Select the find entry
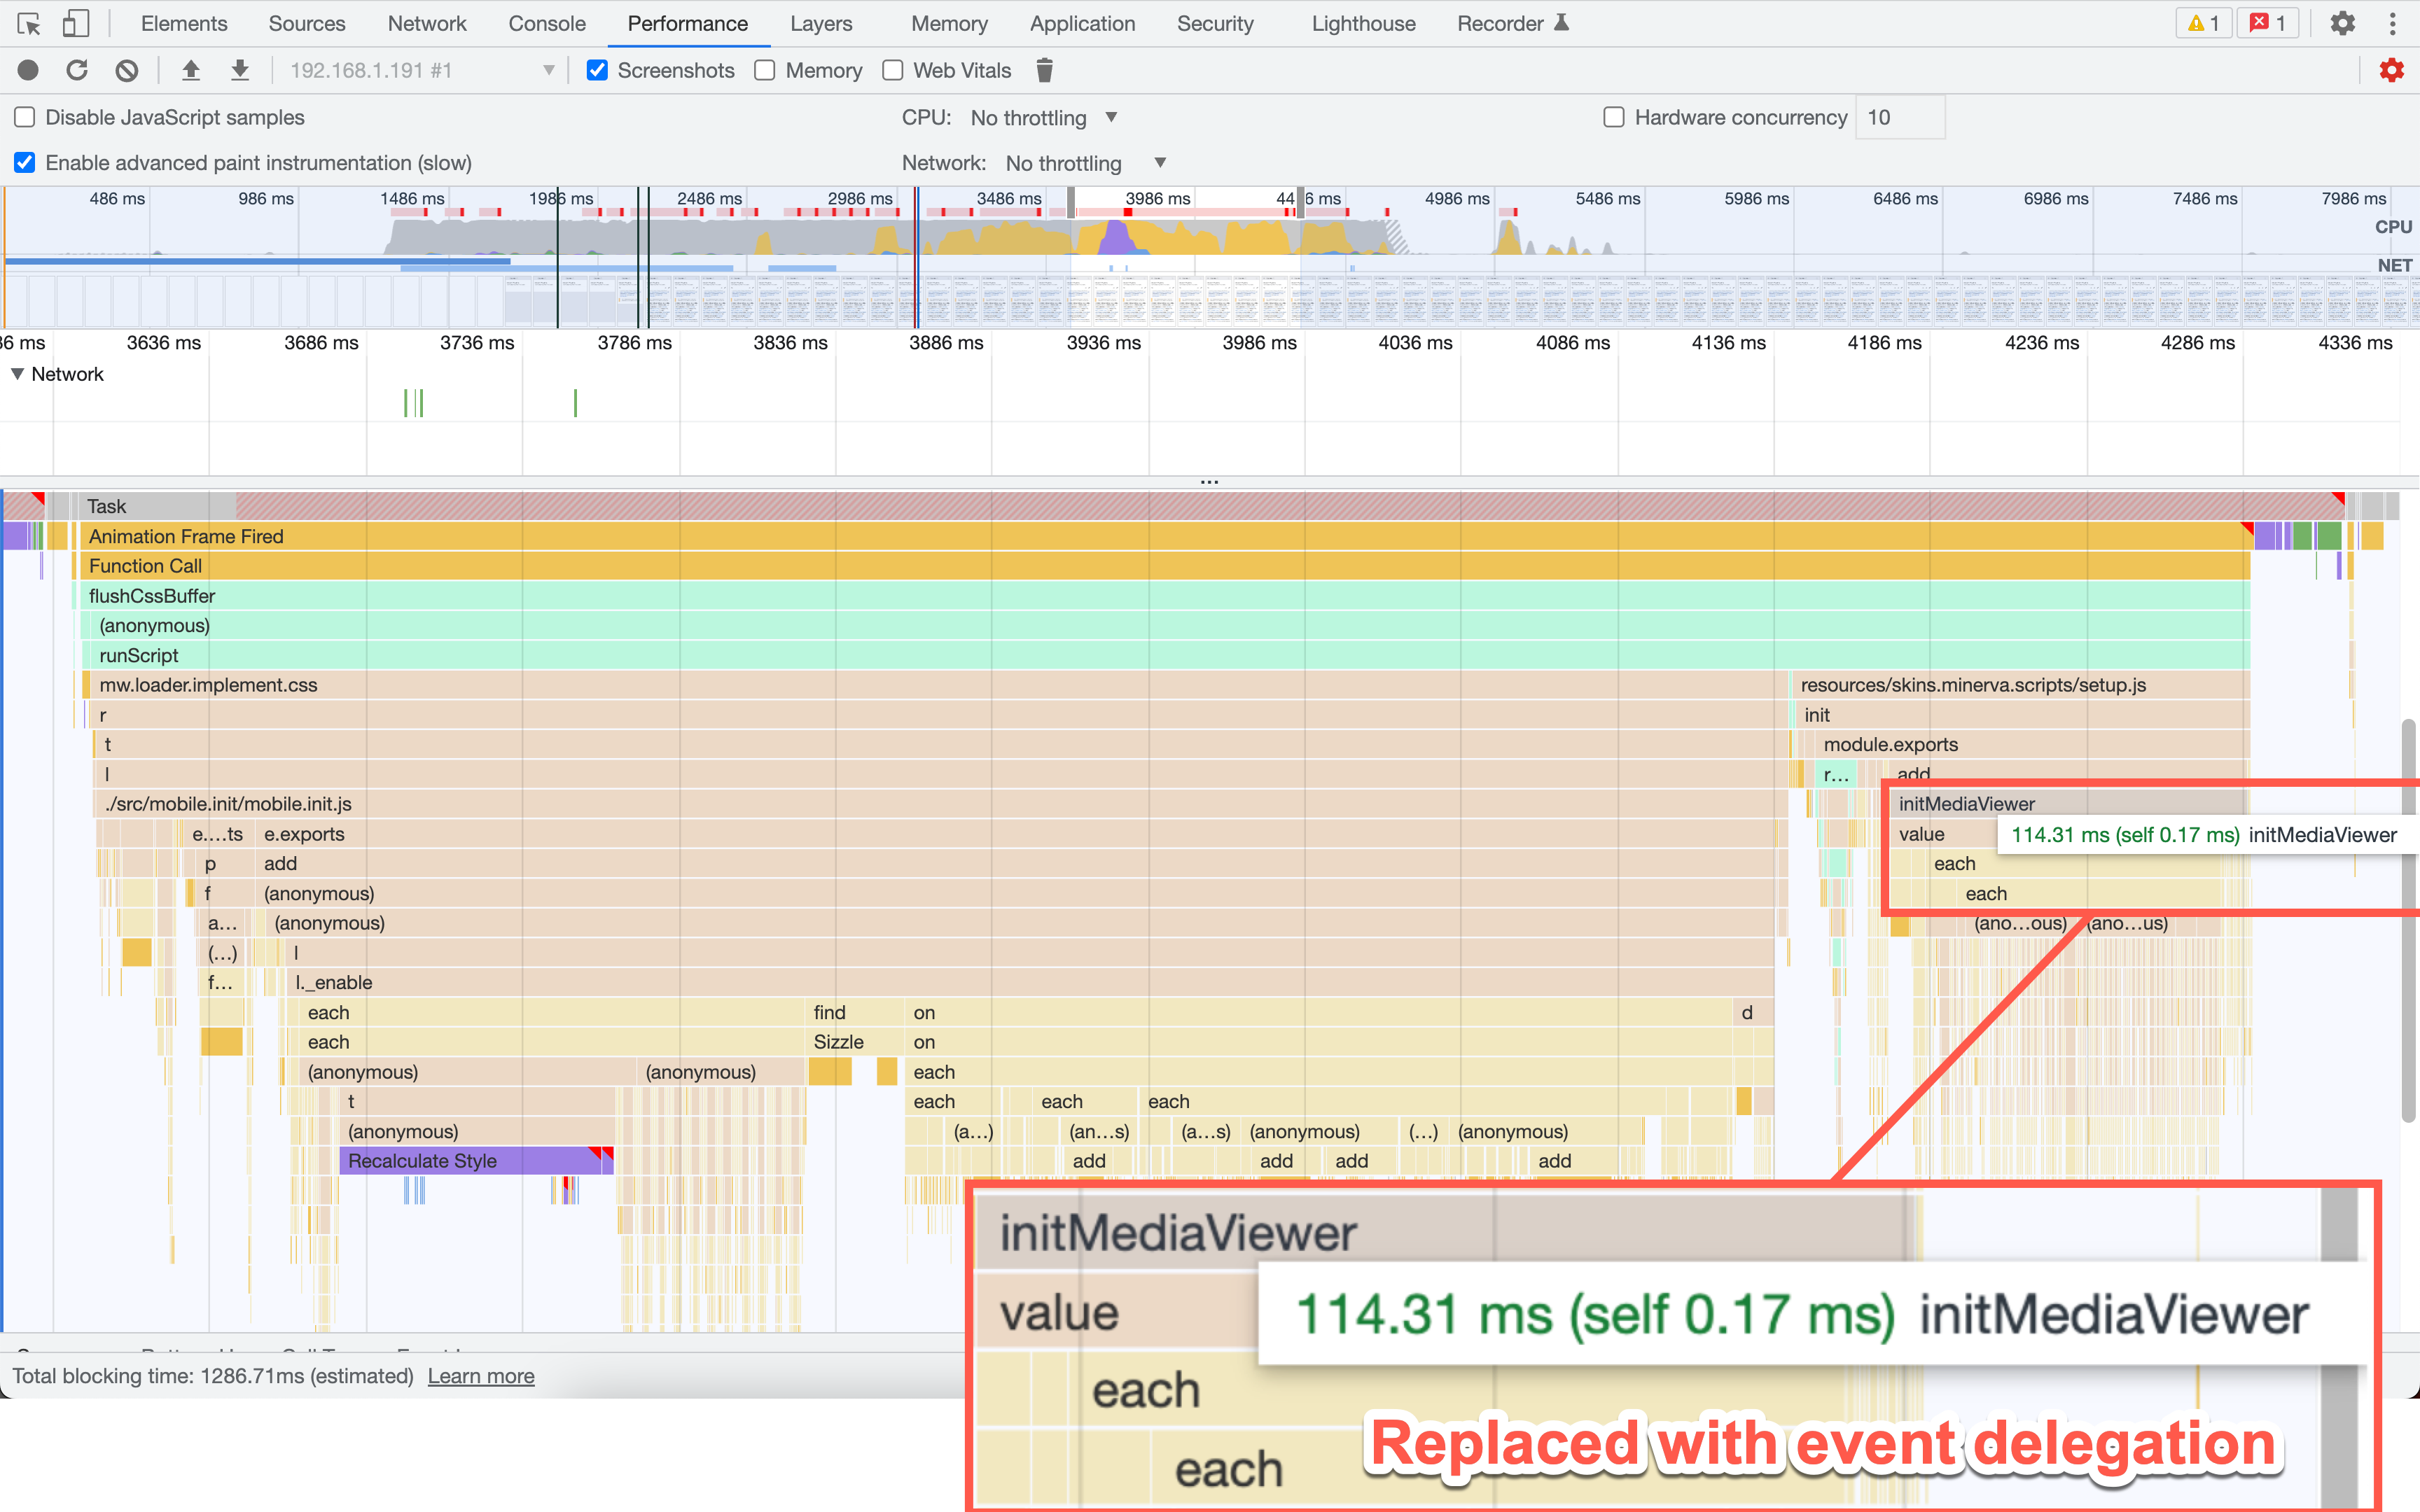 [855, 1012]
